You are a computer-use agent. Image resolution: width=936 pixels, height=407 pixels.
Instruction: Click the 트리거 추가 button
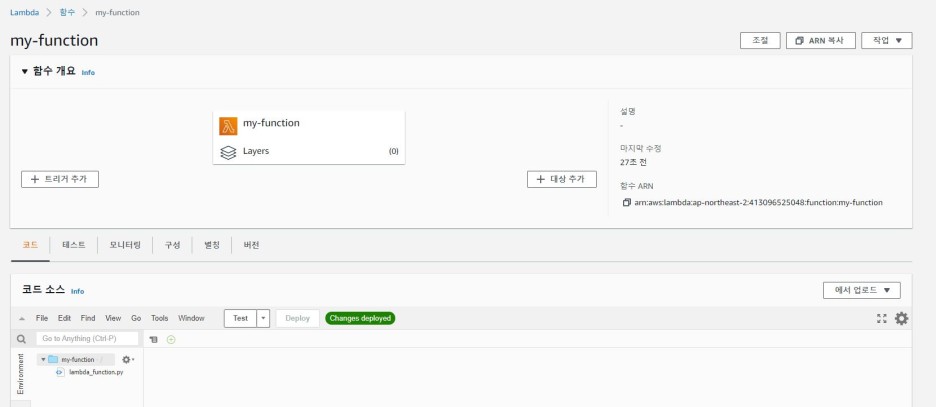point(60,179)
